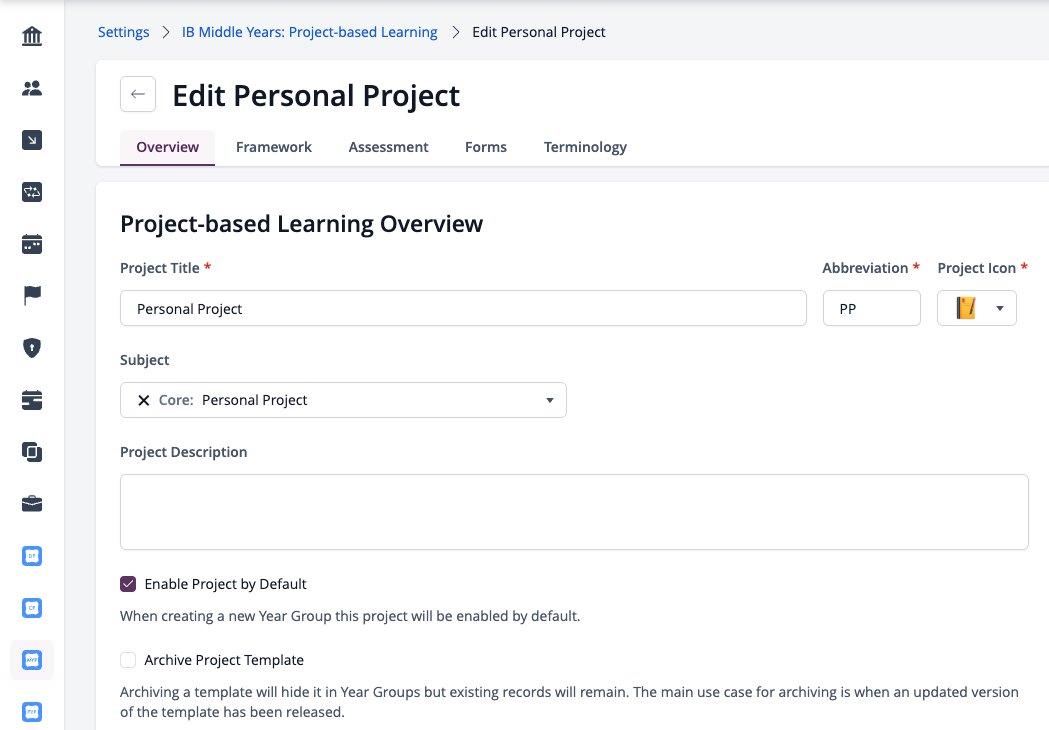The width and height of the screenshot is (1049, 730).
Task: Expand the Project Icon dropdown
Action: click(977, 308)
